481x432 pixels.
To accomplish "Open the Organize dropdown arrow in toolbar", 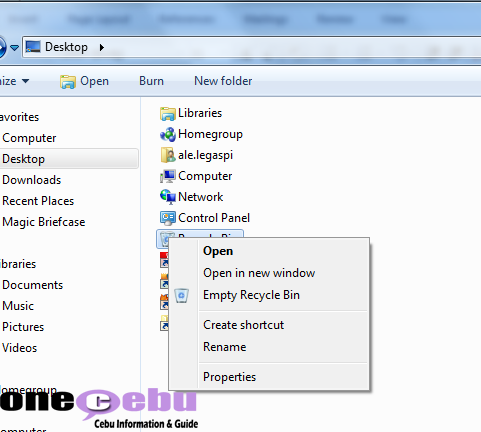I will click(25, 81).
